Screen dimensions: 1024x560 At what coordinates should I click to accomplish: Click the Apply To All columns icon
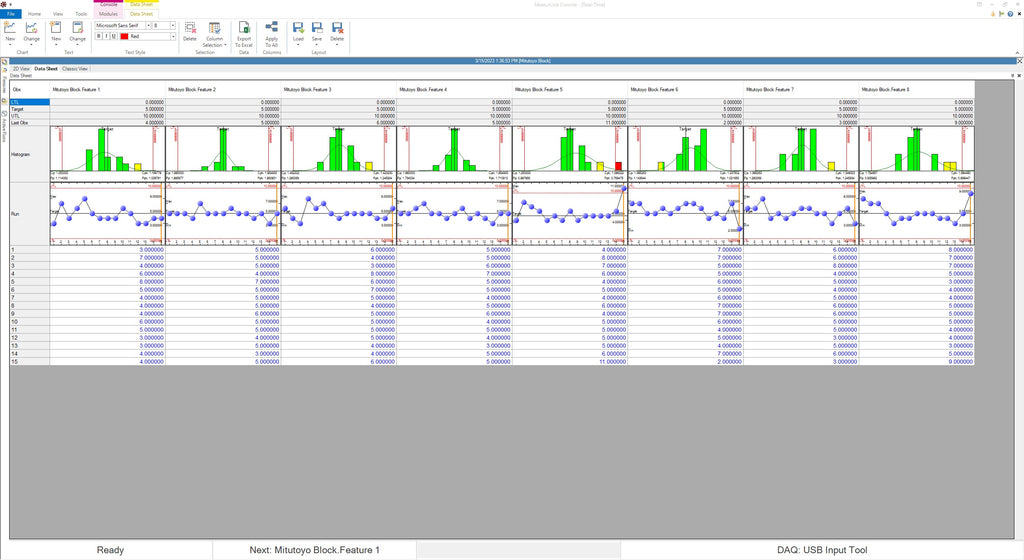272,27
